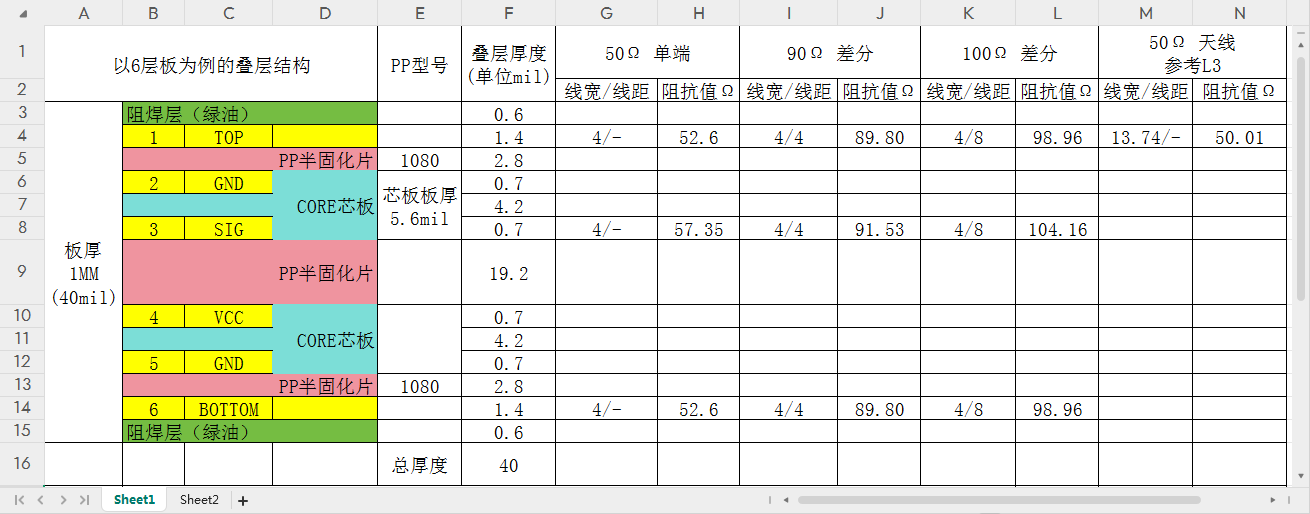Add a new sheet with plus icon

click(x=242, y=500)
